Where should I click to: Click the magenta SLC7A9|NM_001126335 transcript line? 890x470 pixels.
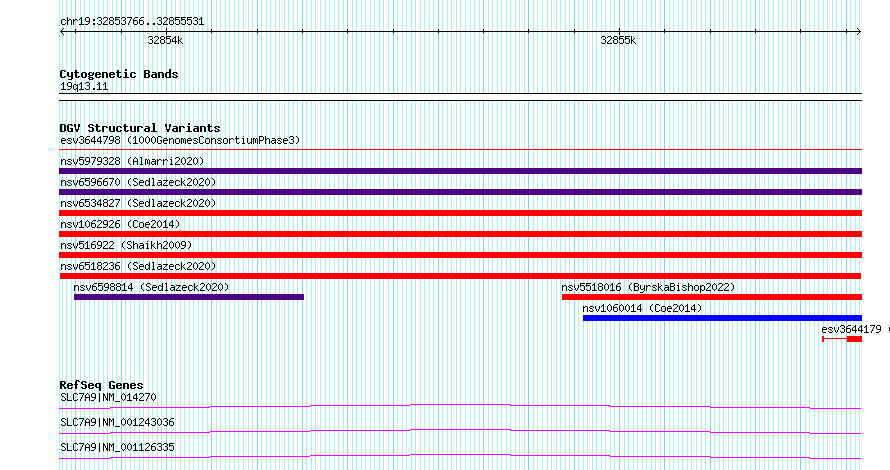pos(460,456)
